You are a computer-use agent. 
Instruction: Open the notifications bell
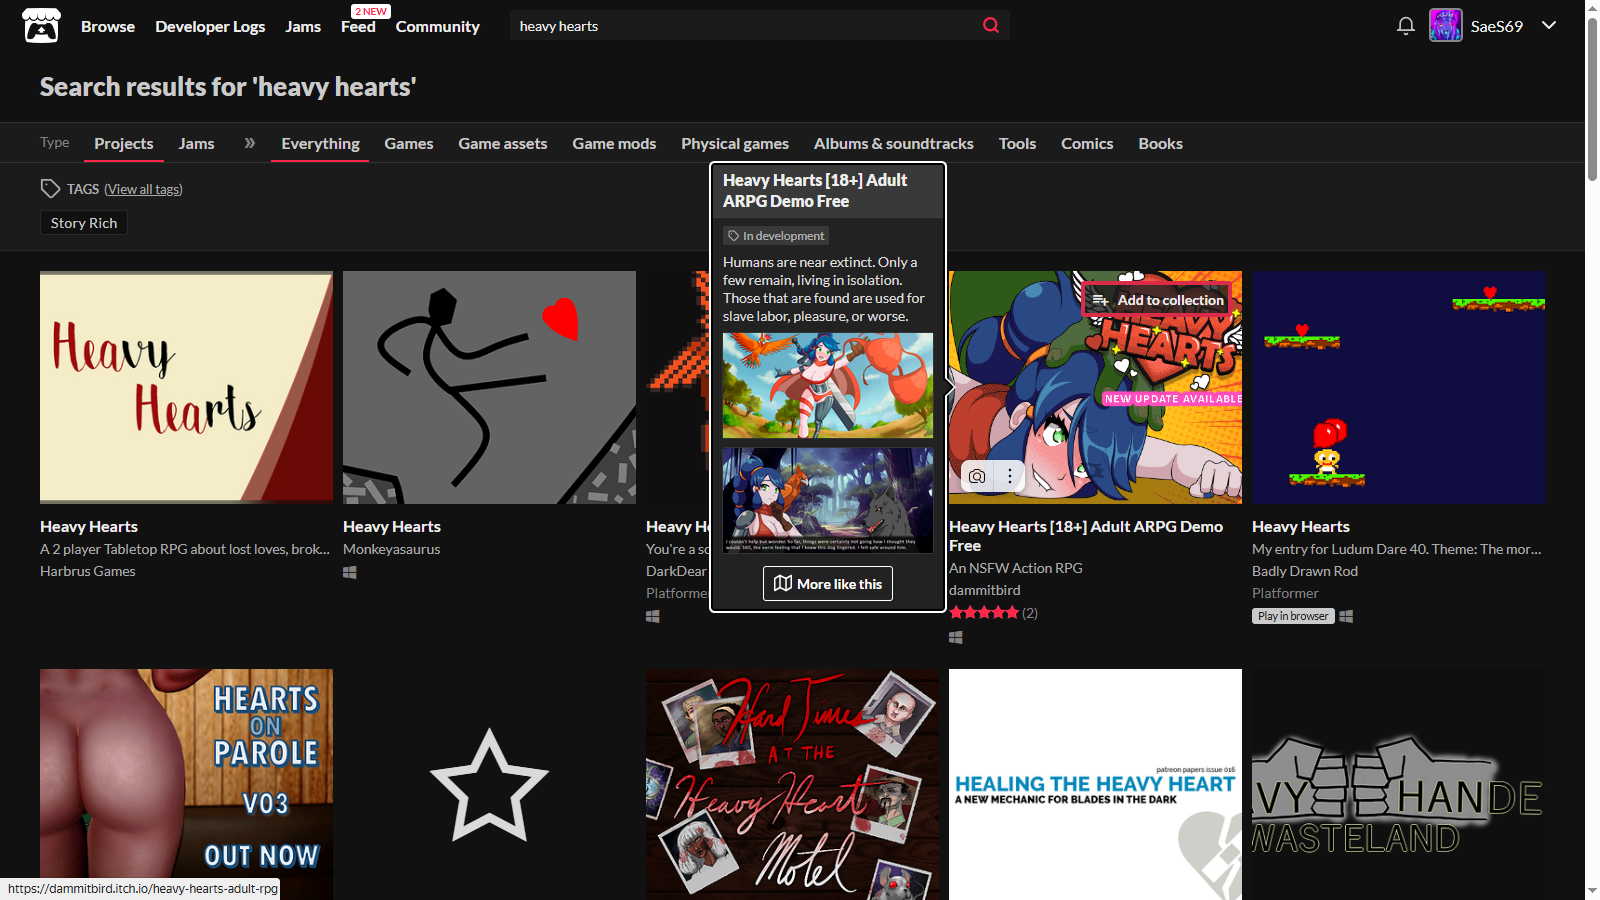click(x=1405, y=26)
